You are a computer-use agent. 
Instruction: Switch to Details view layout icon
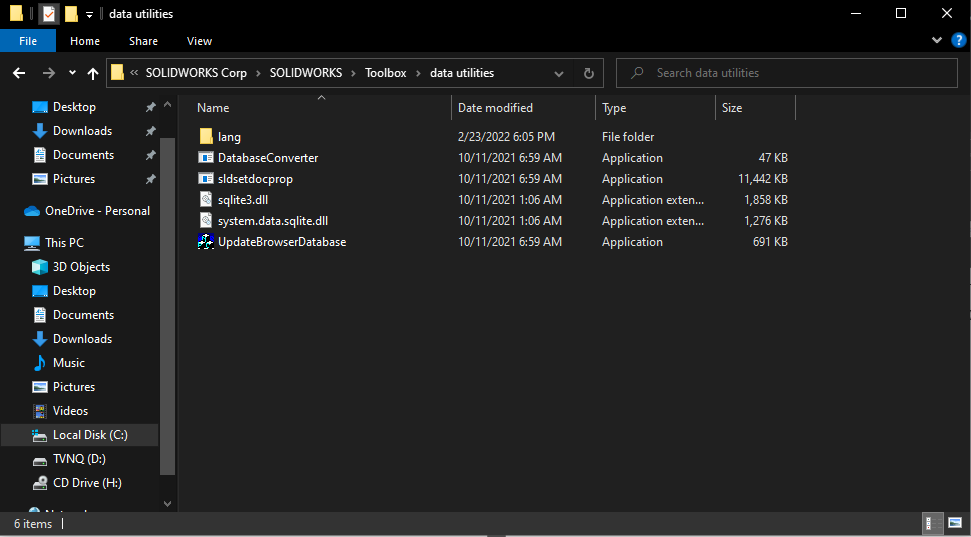pyautogui.click(x=931, y=523)
